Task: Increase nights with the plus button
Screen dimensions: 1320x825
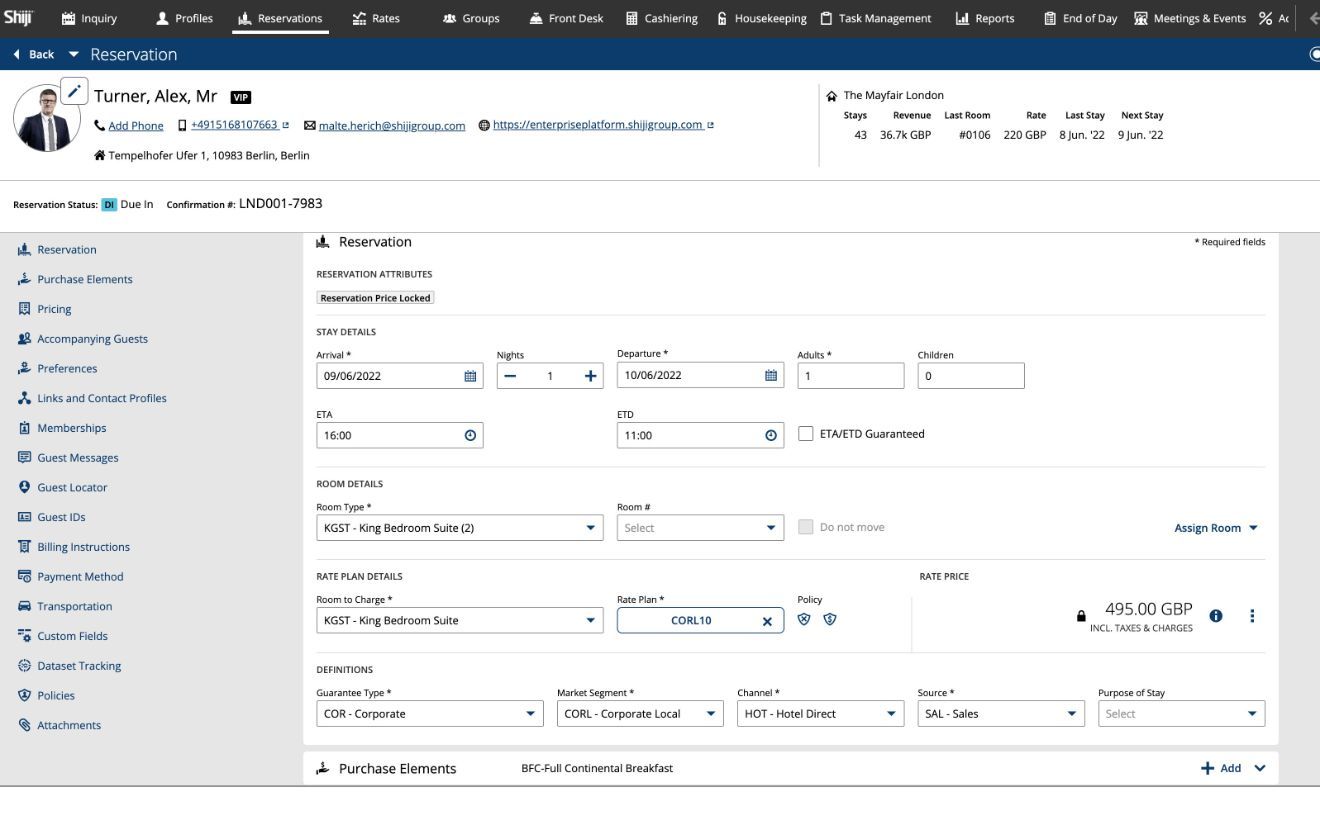Action: 590,376
